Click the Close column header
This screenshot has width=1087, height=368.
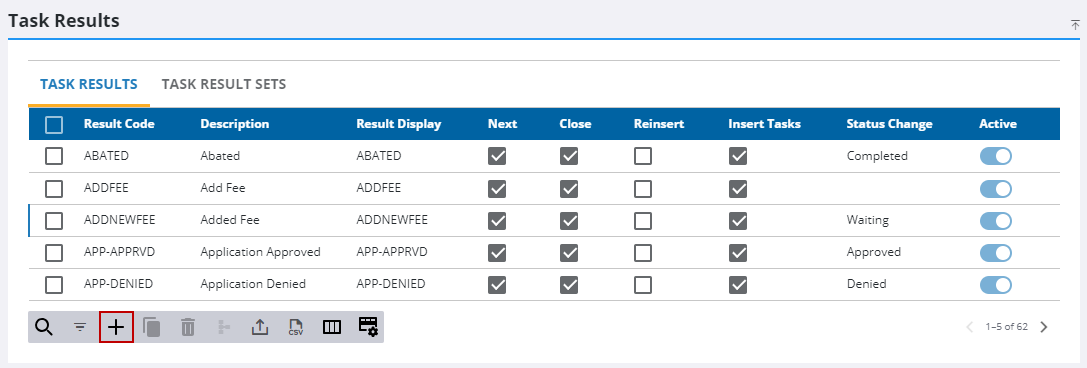pos(575,125)
